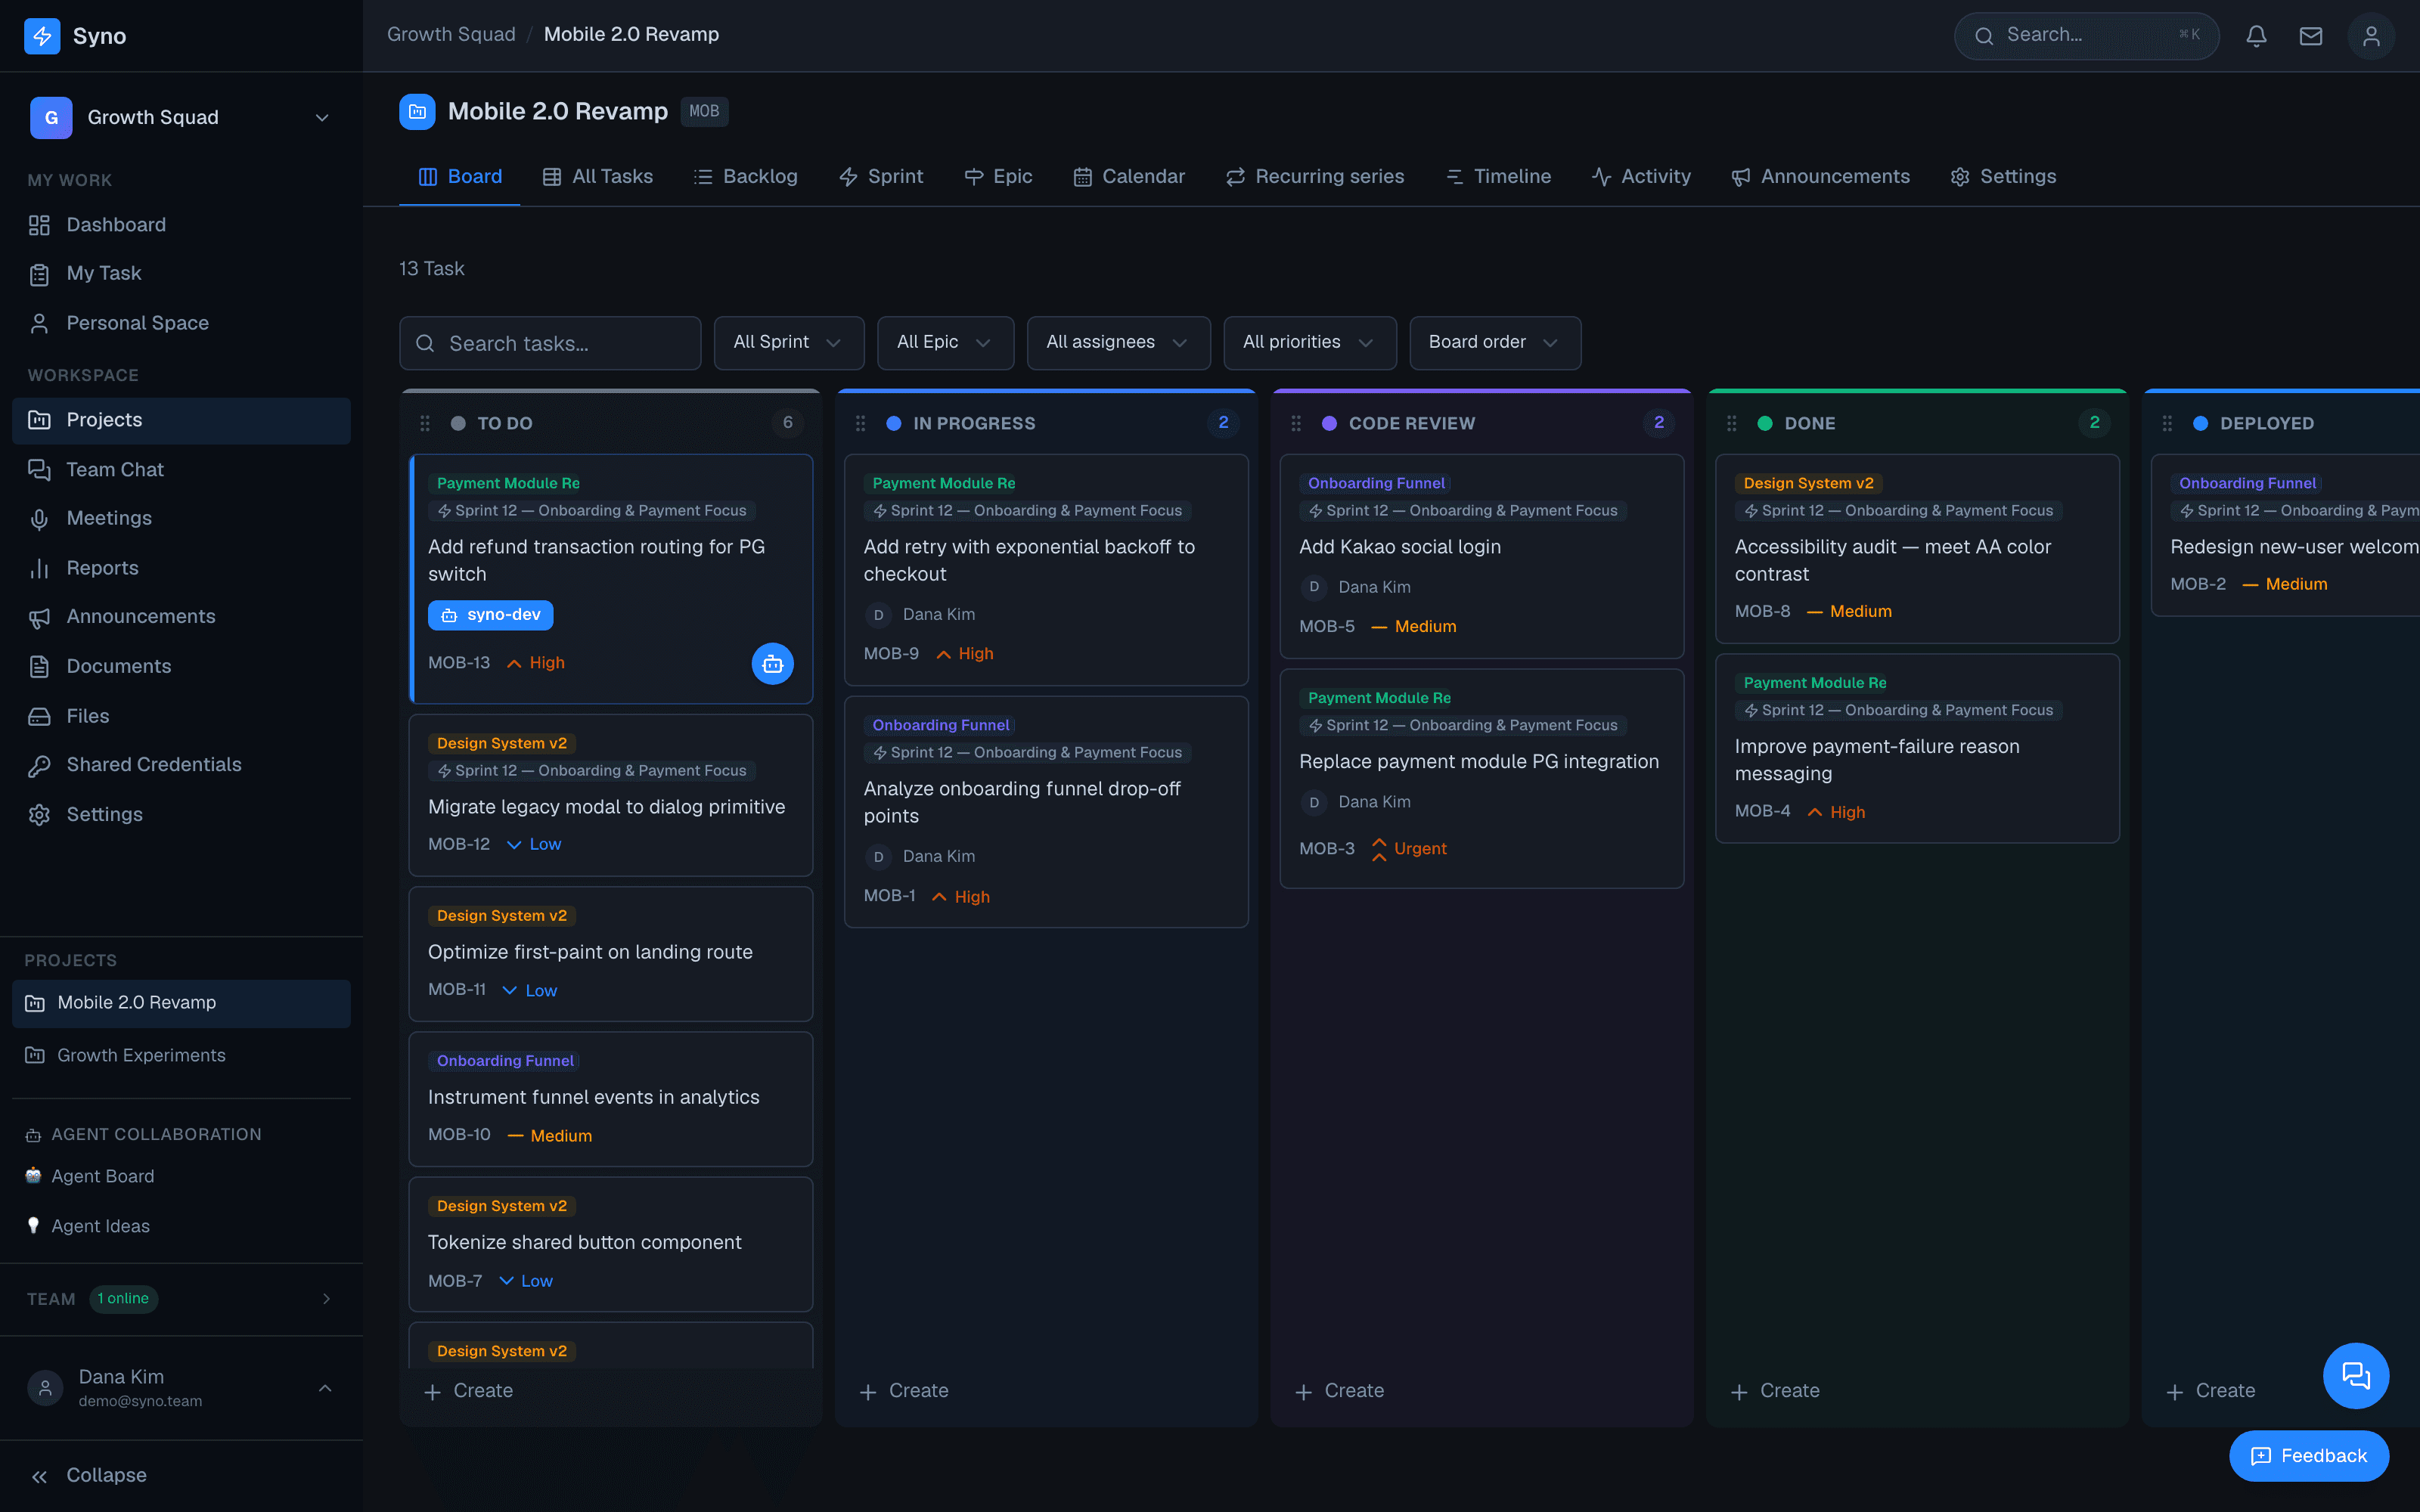Screen dimensions: 2420x1512
Task: Expand the Dana Kim account menu
Action: 181,1388
